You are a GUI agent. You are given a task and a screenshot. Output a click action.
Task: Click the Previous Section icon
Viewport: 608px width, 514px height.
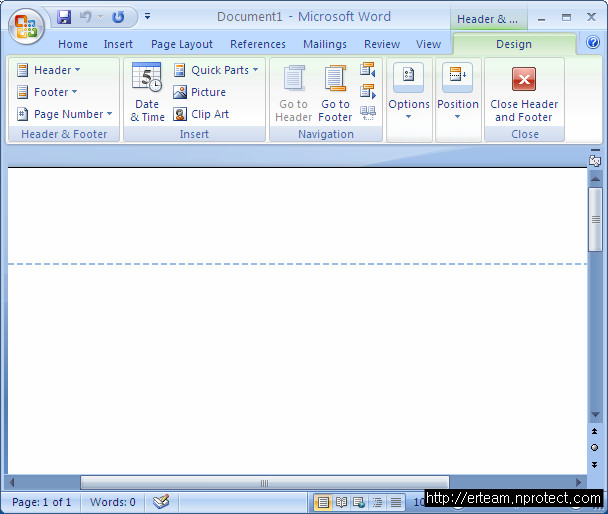(x=368, y=69)
